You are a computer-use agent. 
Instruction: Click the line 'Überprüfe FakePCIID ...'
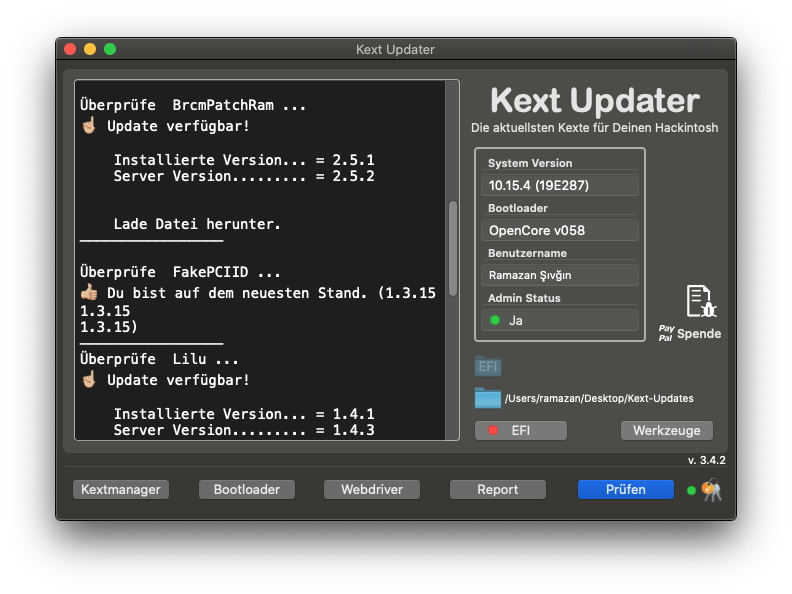coord(180,272)
